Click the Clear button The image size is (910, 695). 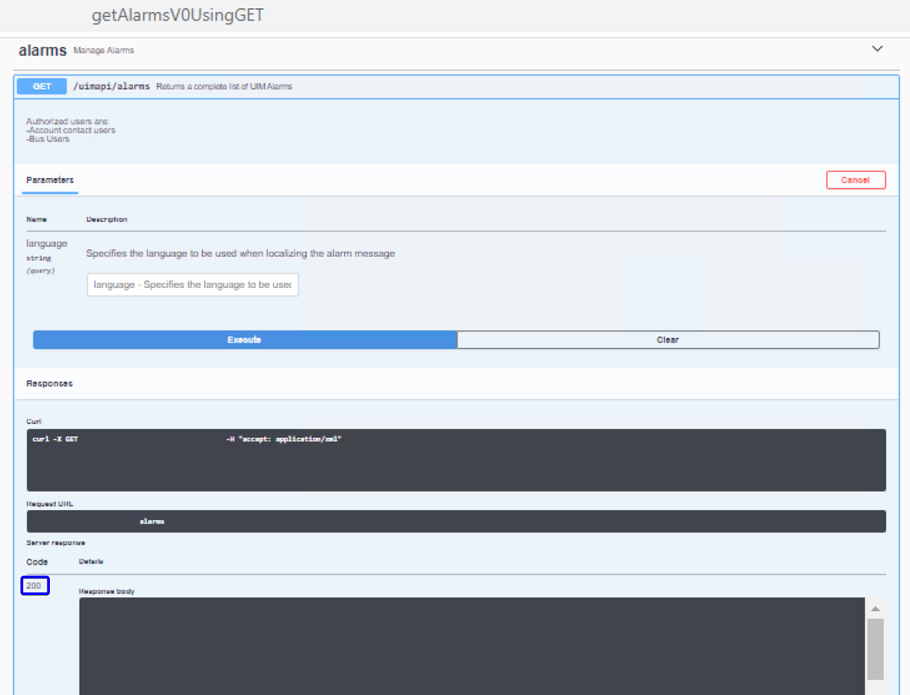[x=668, y=340]
